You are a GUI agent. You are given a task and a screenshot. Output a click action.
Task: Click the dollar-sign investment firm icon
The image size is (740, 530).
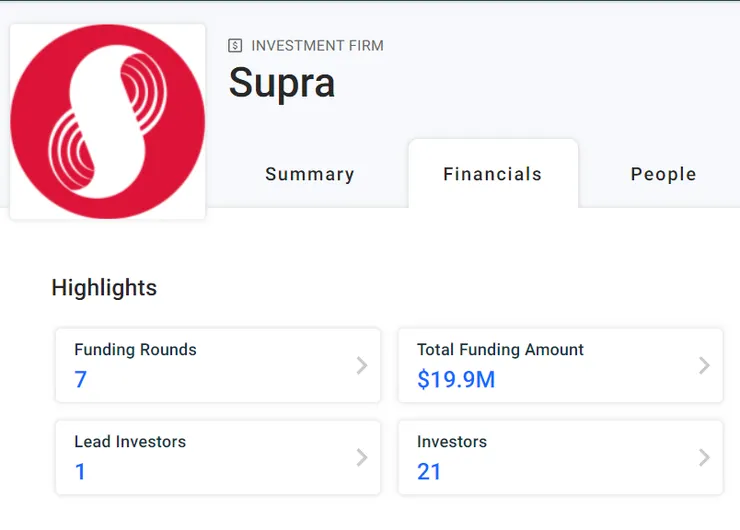tap(236, 46)
